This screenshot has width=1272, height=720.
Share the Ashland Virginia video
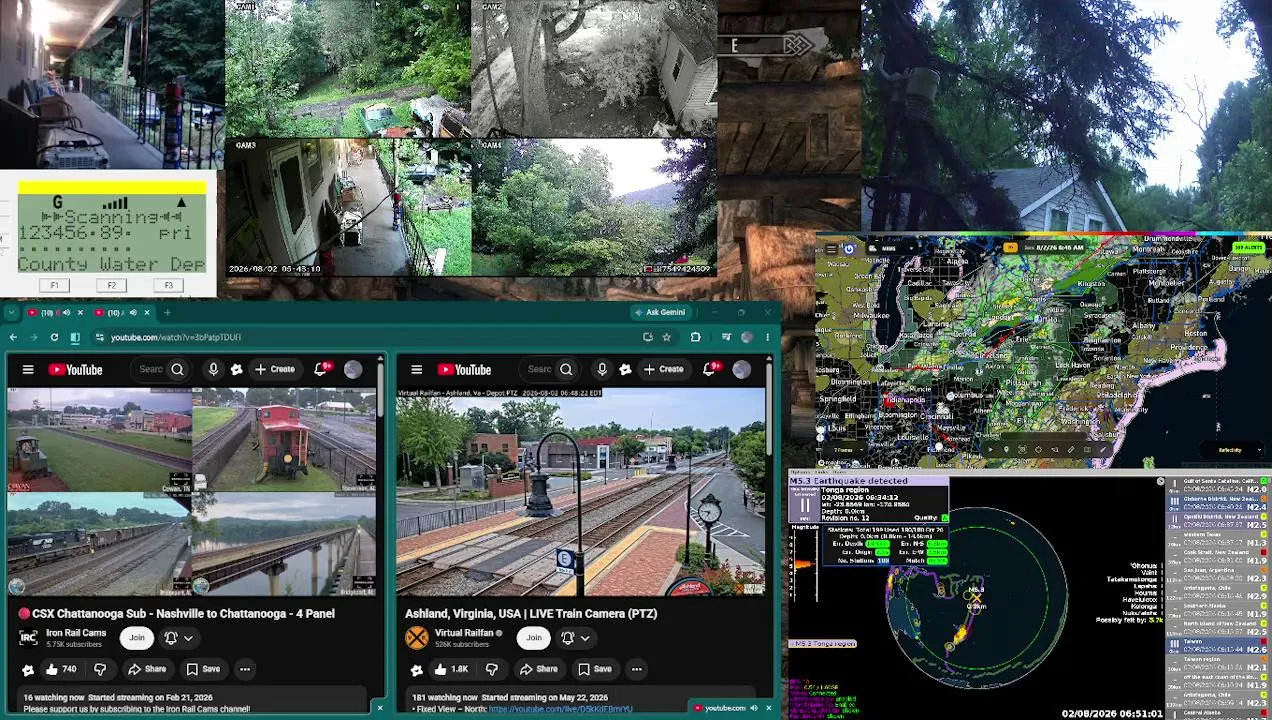(x=538, y=669)
